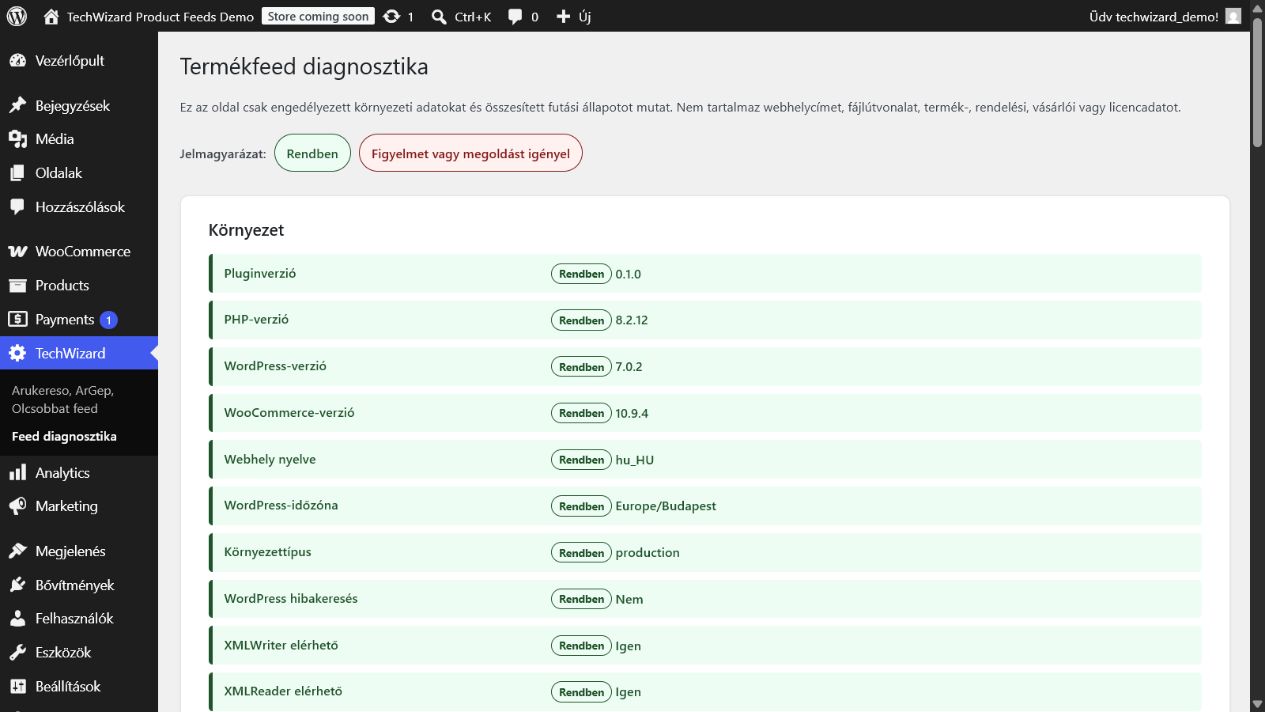Open TechWizard Product Feeds Demo site link

point(160,17)
